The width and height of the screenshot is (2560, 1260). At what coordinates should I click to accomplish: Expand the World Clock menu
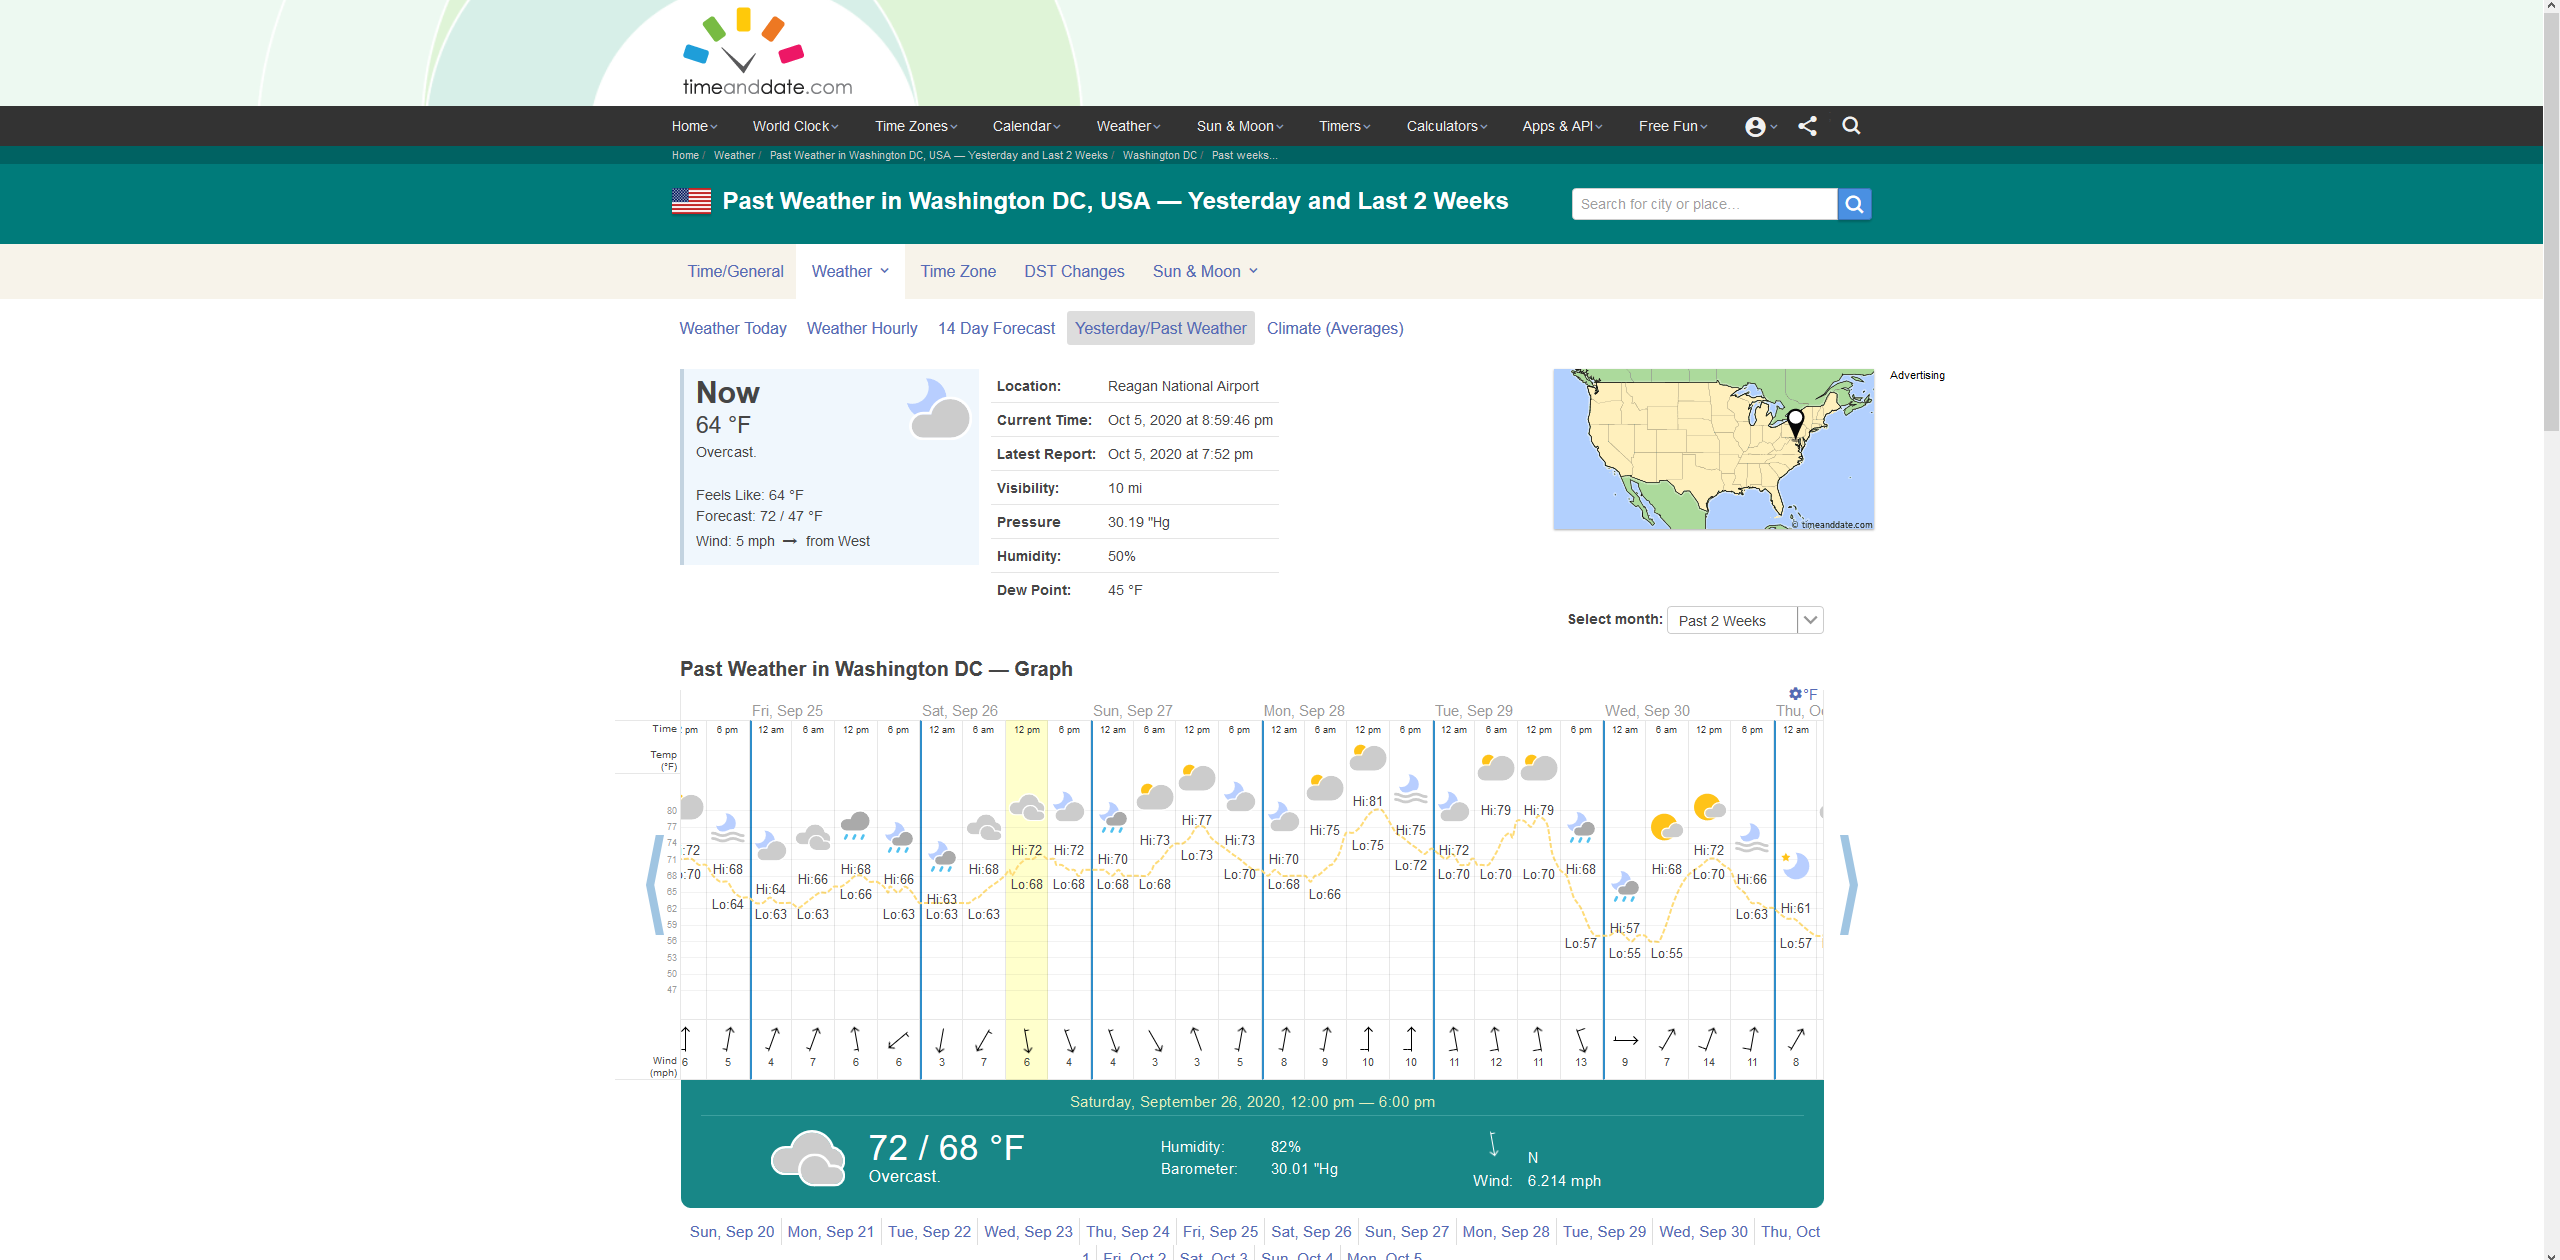click(x=795, y=126)
